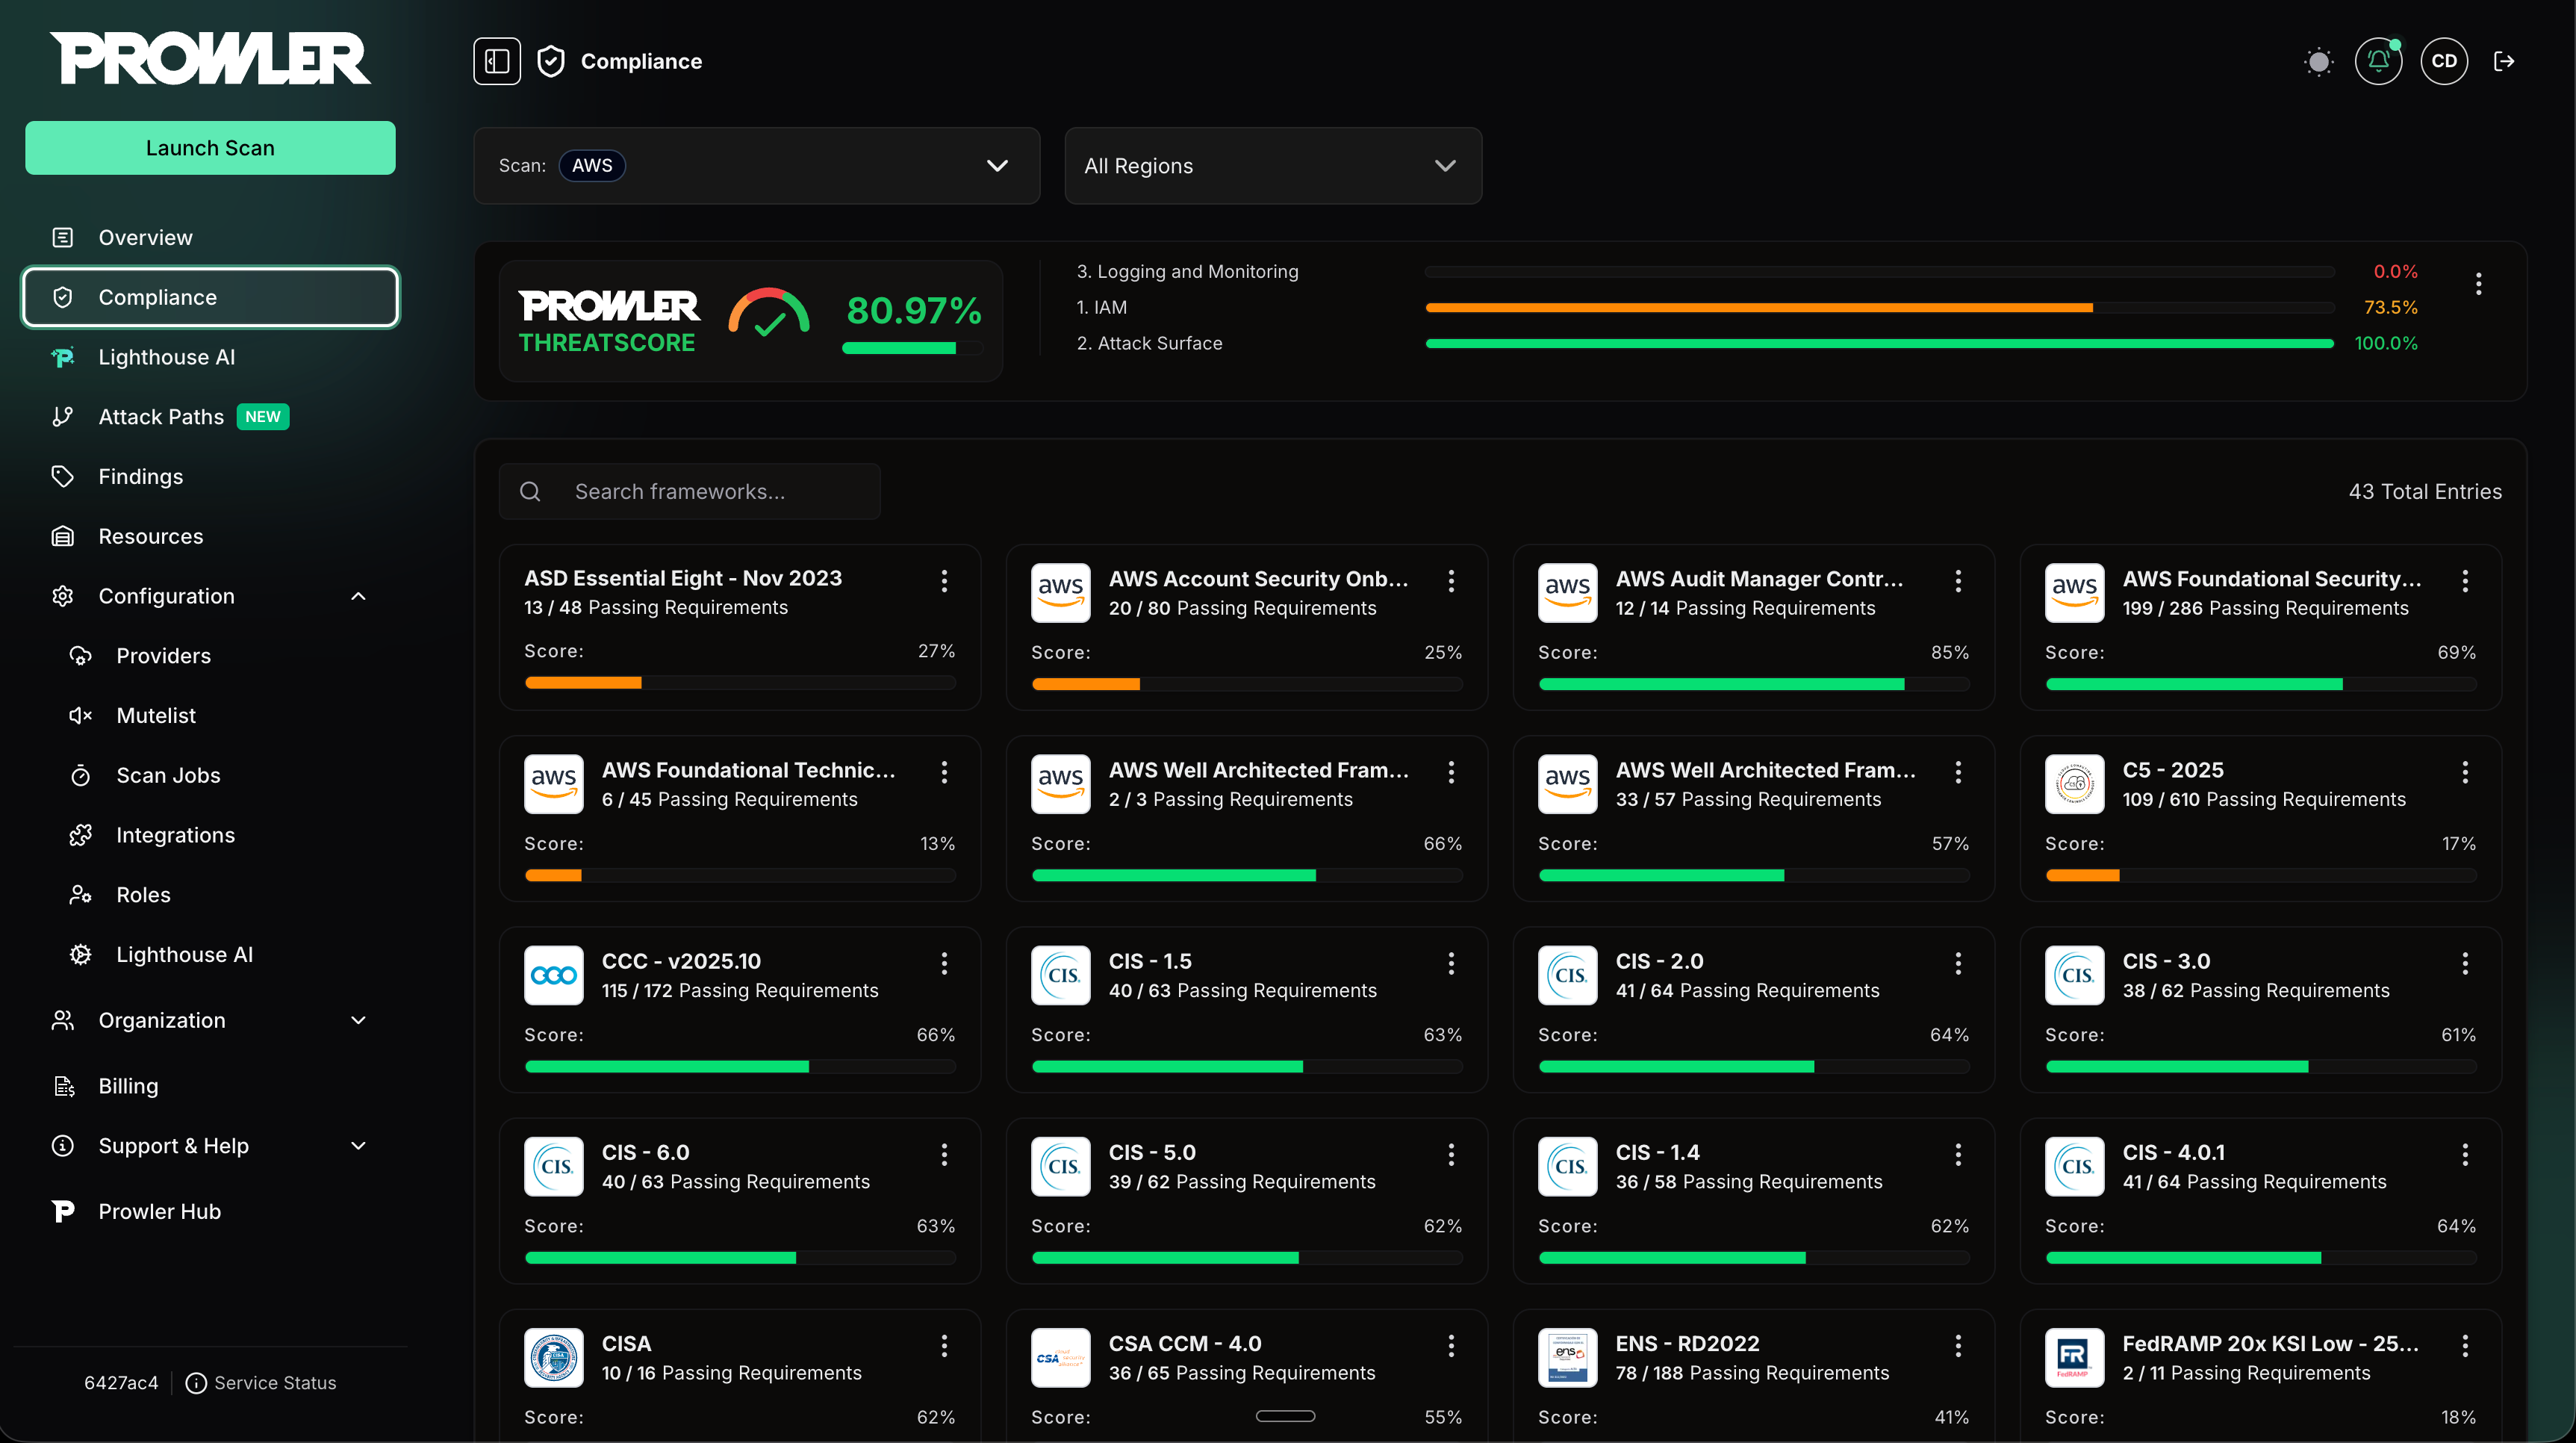
Task: Focus the Search frameworks field
Action: 689,491
